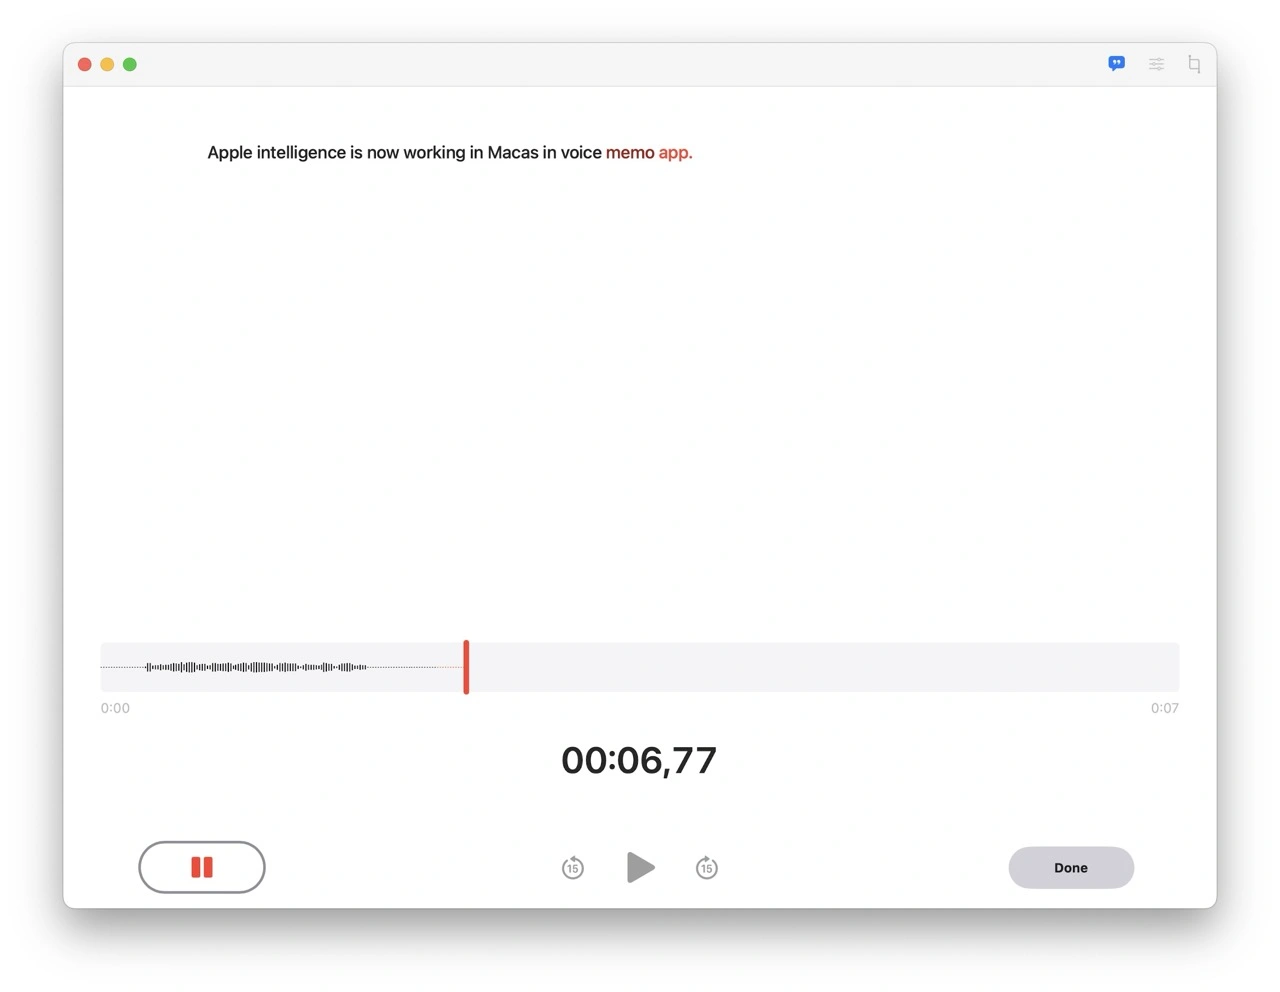Click the red playhead marker on the waveform
Screen dimensions: 1280x992
[466, 667]
